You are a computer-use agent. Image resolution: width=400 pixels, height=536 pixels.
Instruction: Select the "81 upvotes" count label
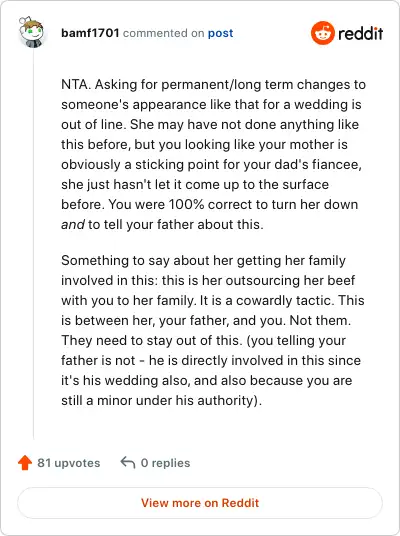point(69,463)
